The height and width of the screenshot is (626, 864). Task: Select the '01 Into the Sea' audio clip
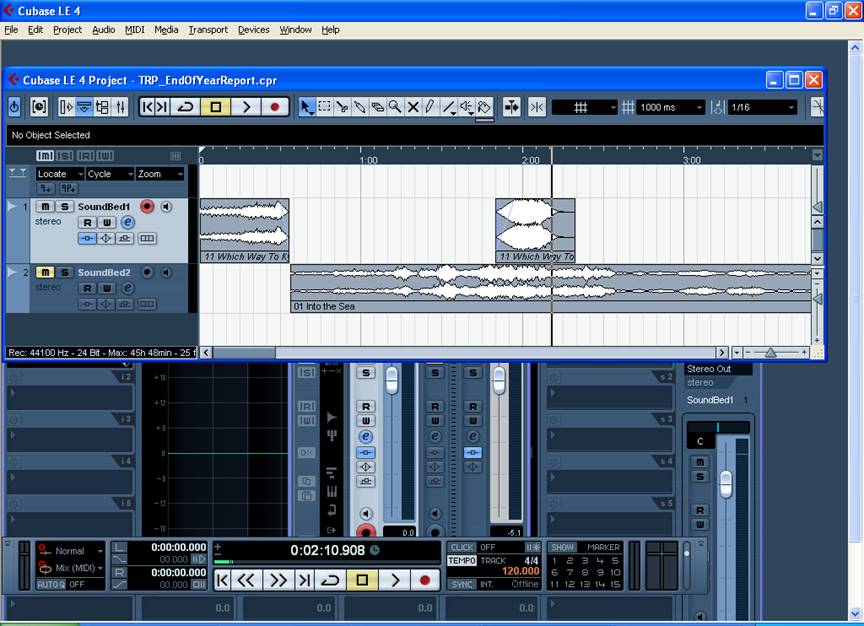551,289
